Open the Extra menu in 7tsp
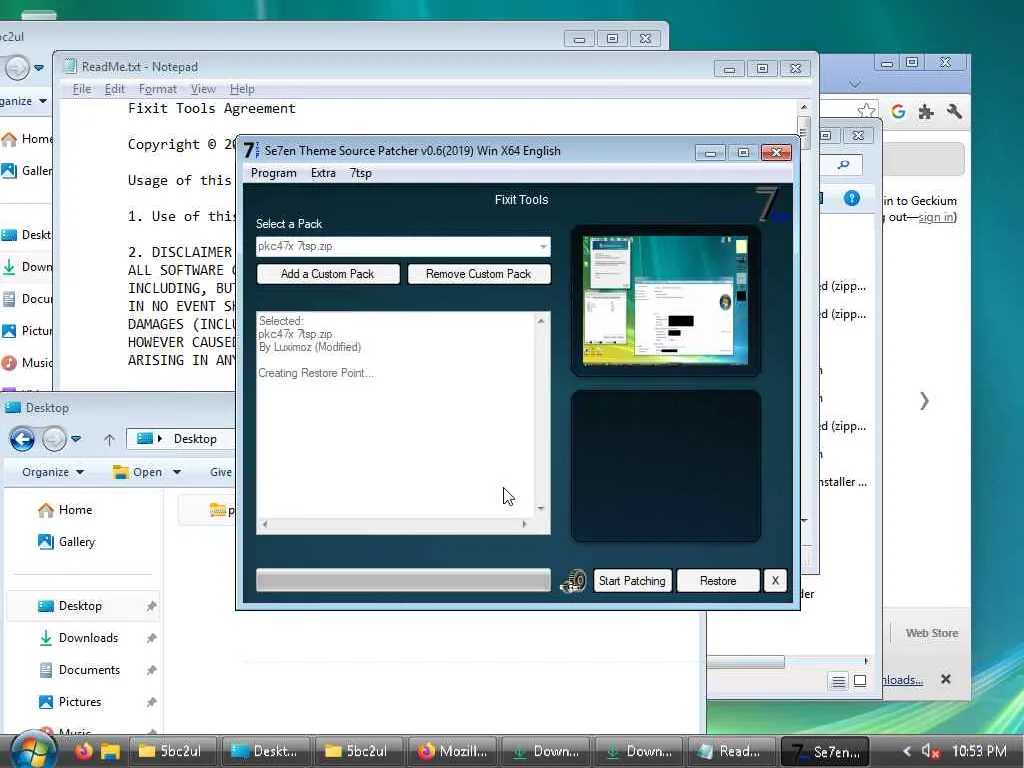This screenshot has height=768, width=1024. (323, 173)
